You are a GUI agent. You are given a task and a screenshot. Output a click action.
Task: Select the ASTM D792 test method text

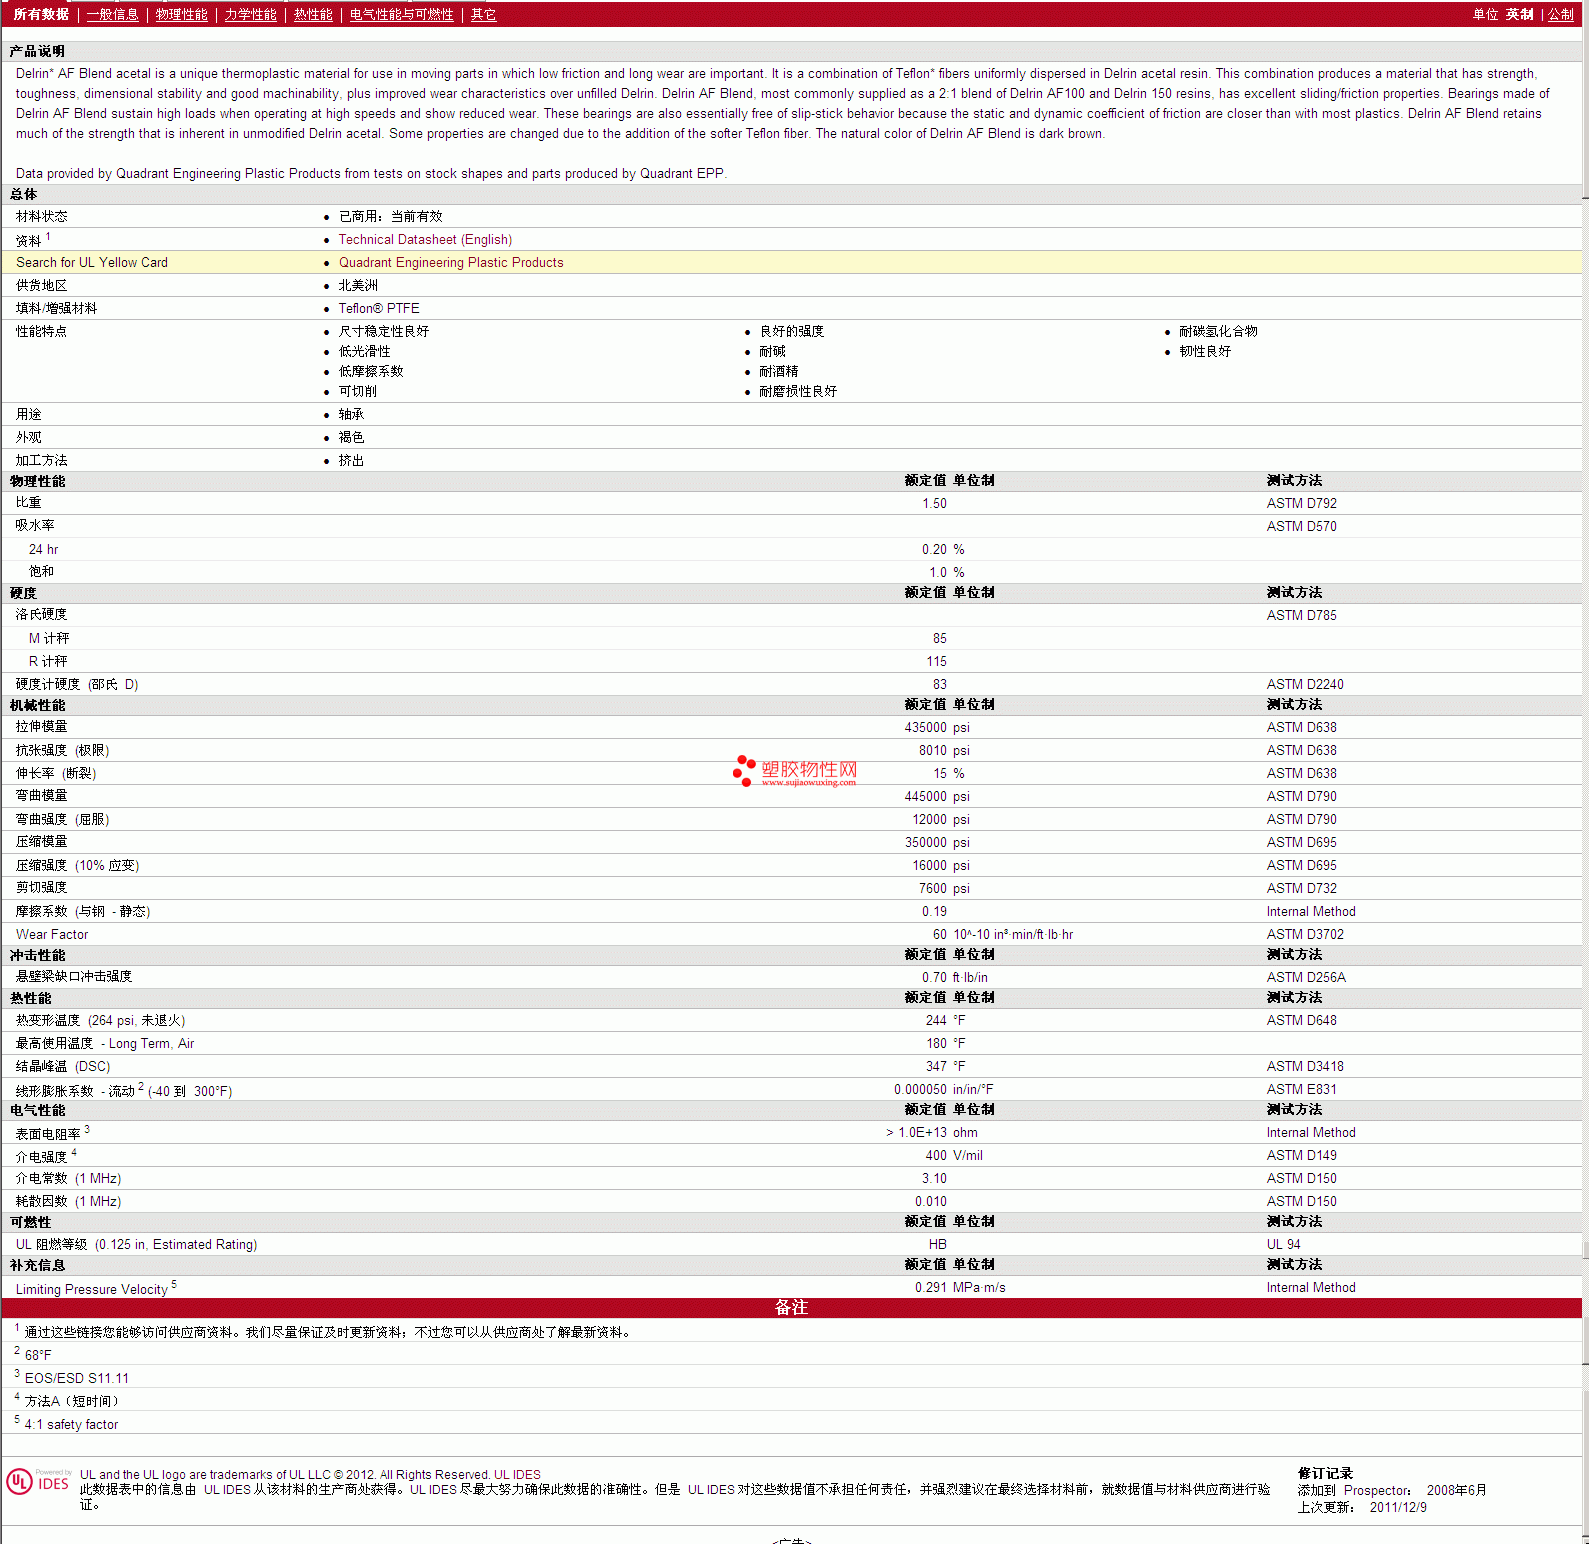tap(1302, 504)
